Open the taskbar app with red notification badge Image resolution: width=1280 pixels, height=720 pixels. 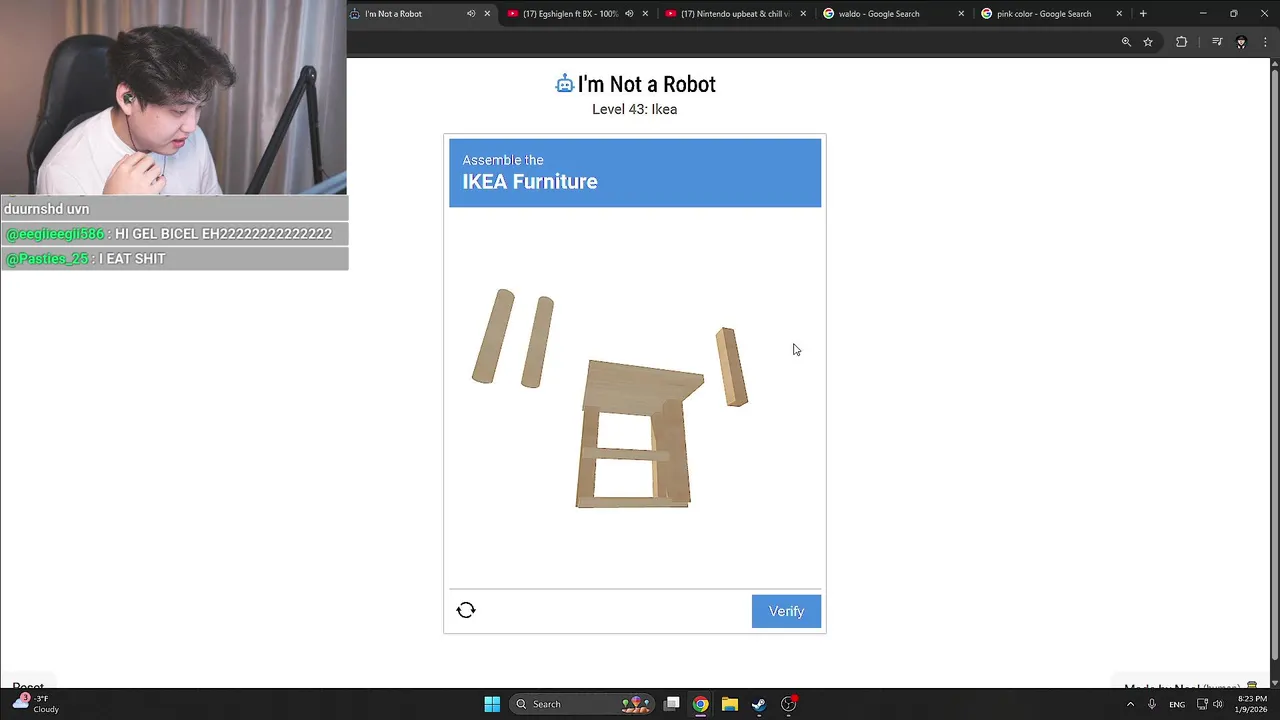point(788,704)
